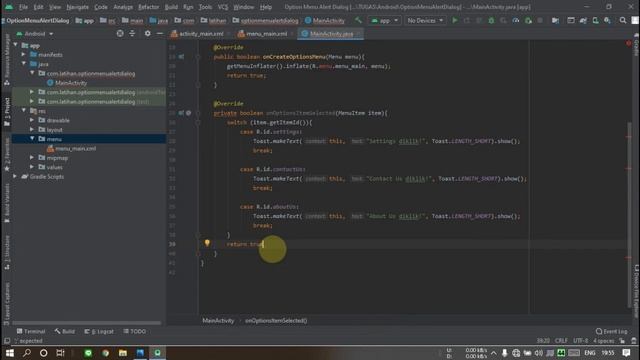Open the TODO tool window

135,331
